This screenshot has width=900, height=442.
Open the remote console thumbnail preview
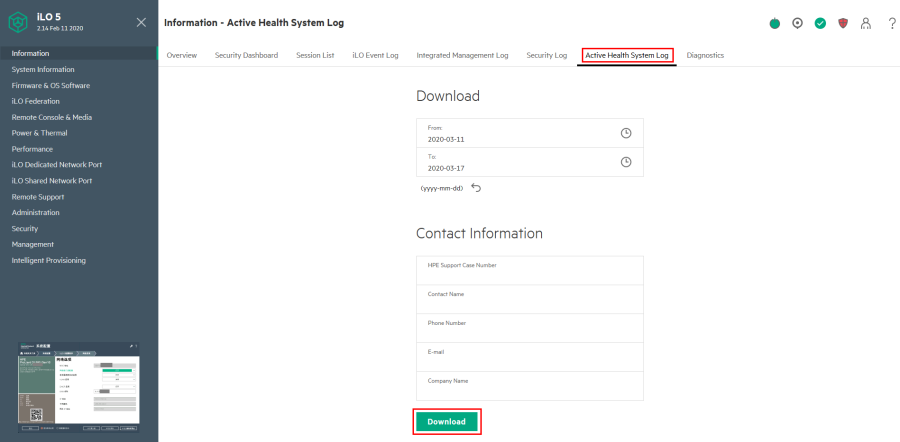79,387
